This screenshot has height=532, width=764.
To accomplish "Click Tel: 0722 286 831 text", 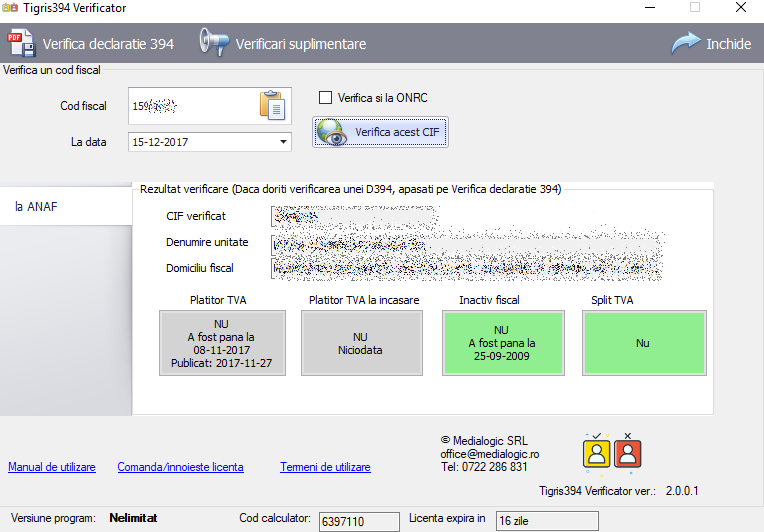I will pyautogui.click(x=484, y=467).
